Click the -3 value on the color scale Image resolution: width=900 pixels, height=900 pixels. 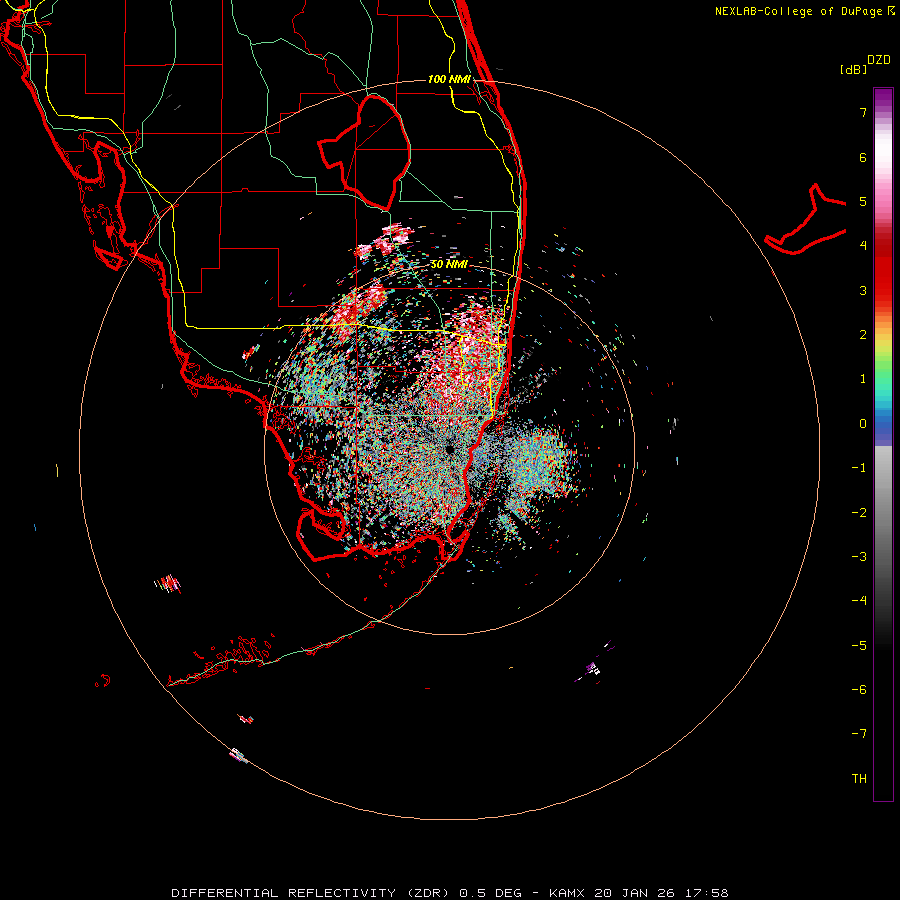point(859,557)
